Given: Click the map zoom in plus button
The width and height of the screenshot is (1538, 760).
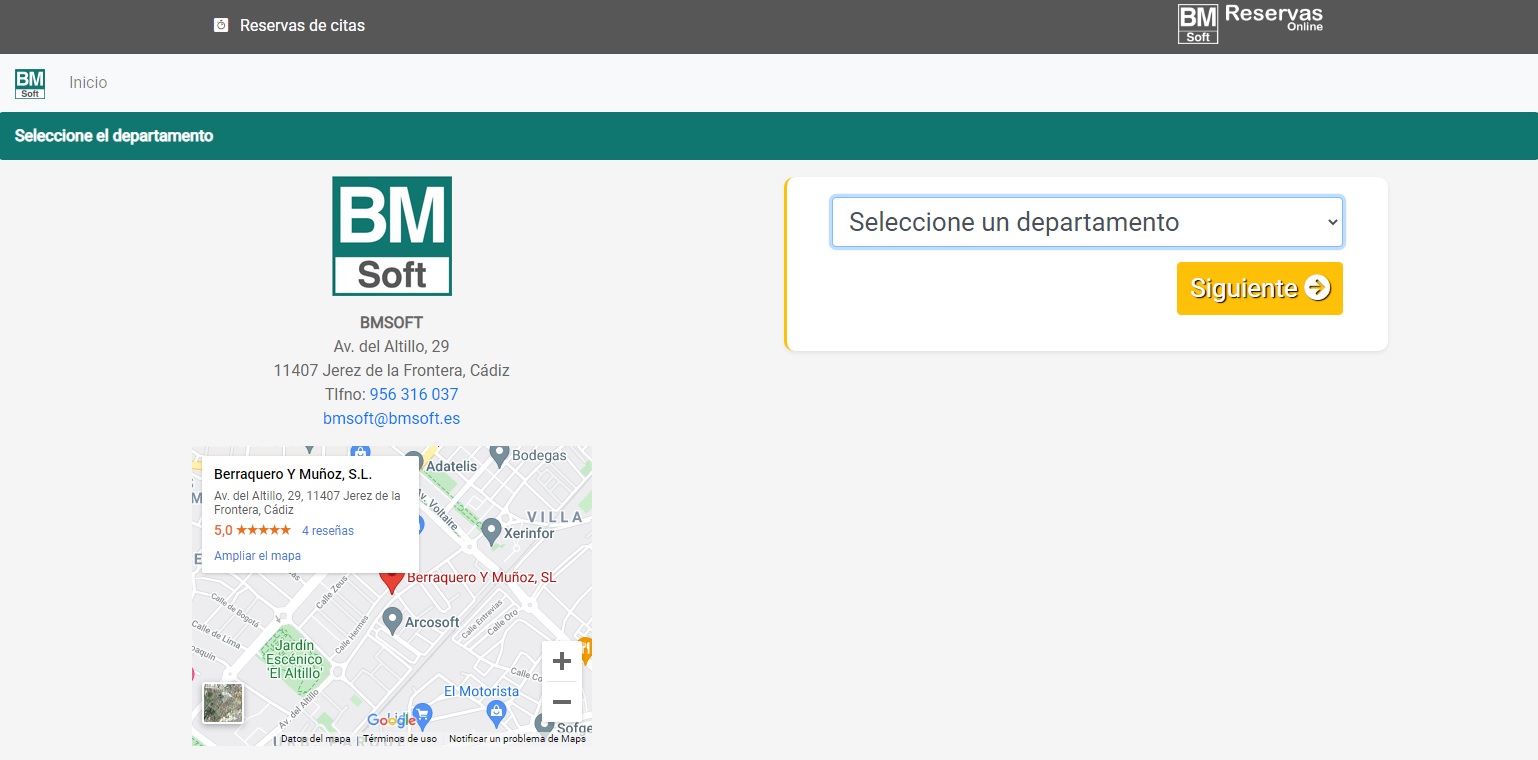Looking at the screenshot, I should pos(561,661).
